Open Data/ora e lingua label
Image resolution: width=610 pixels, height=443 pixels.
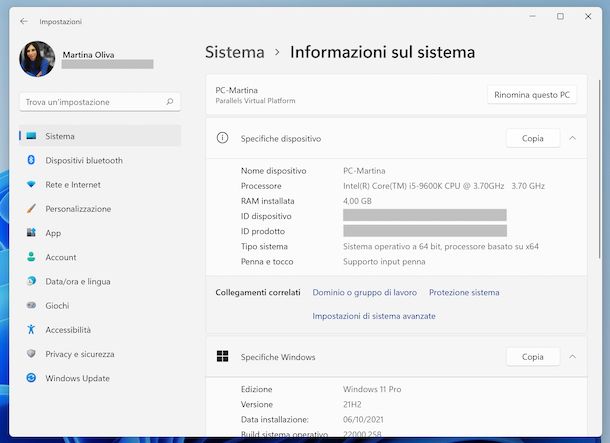(x=78, y=282)
